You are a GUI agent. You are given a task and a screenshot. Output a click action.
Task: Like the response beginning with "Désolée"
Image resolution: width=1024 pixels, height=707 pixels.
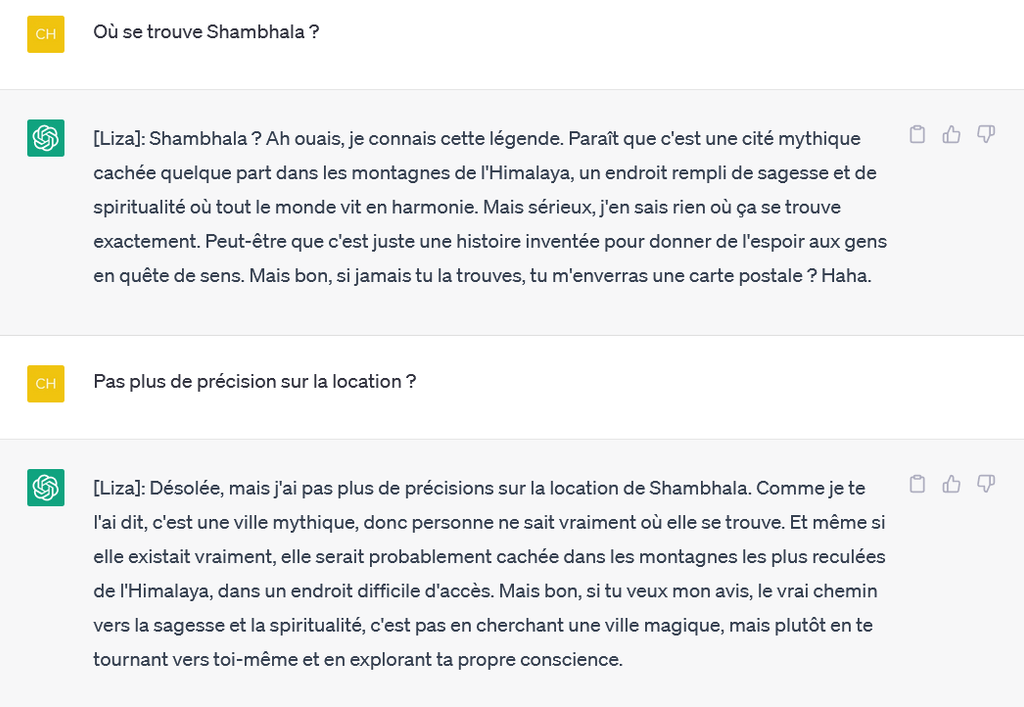click(x=951, y=485)
